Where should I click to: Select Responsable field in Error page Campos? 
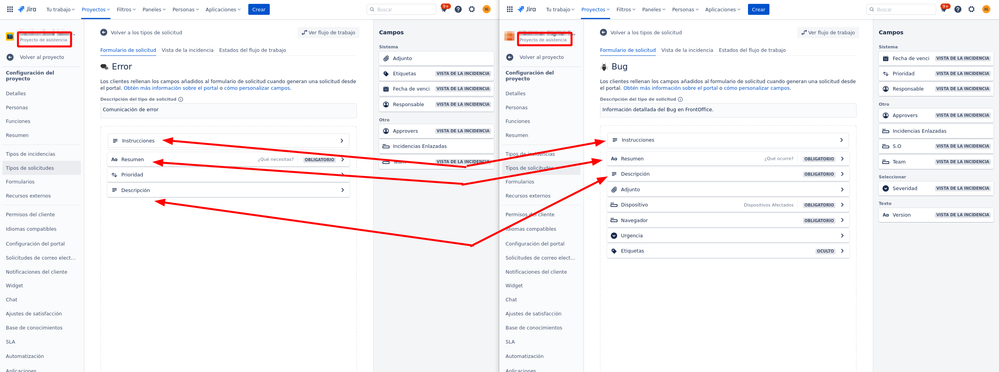tap(436, 104)
